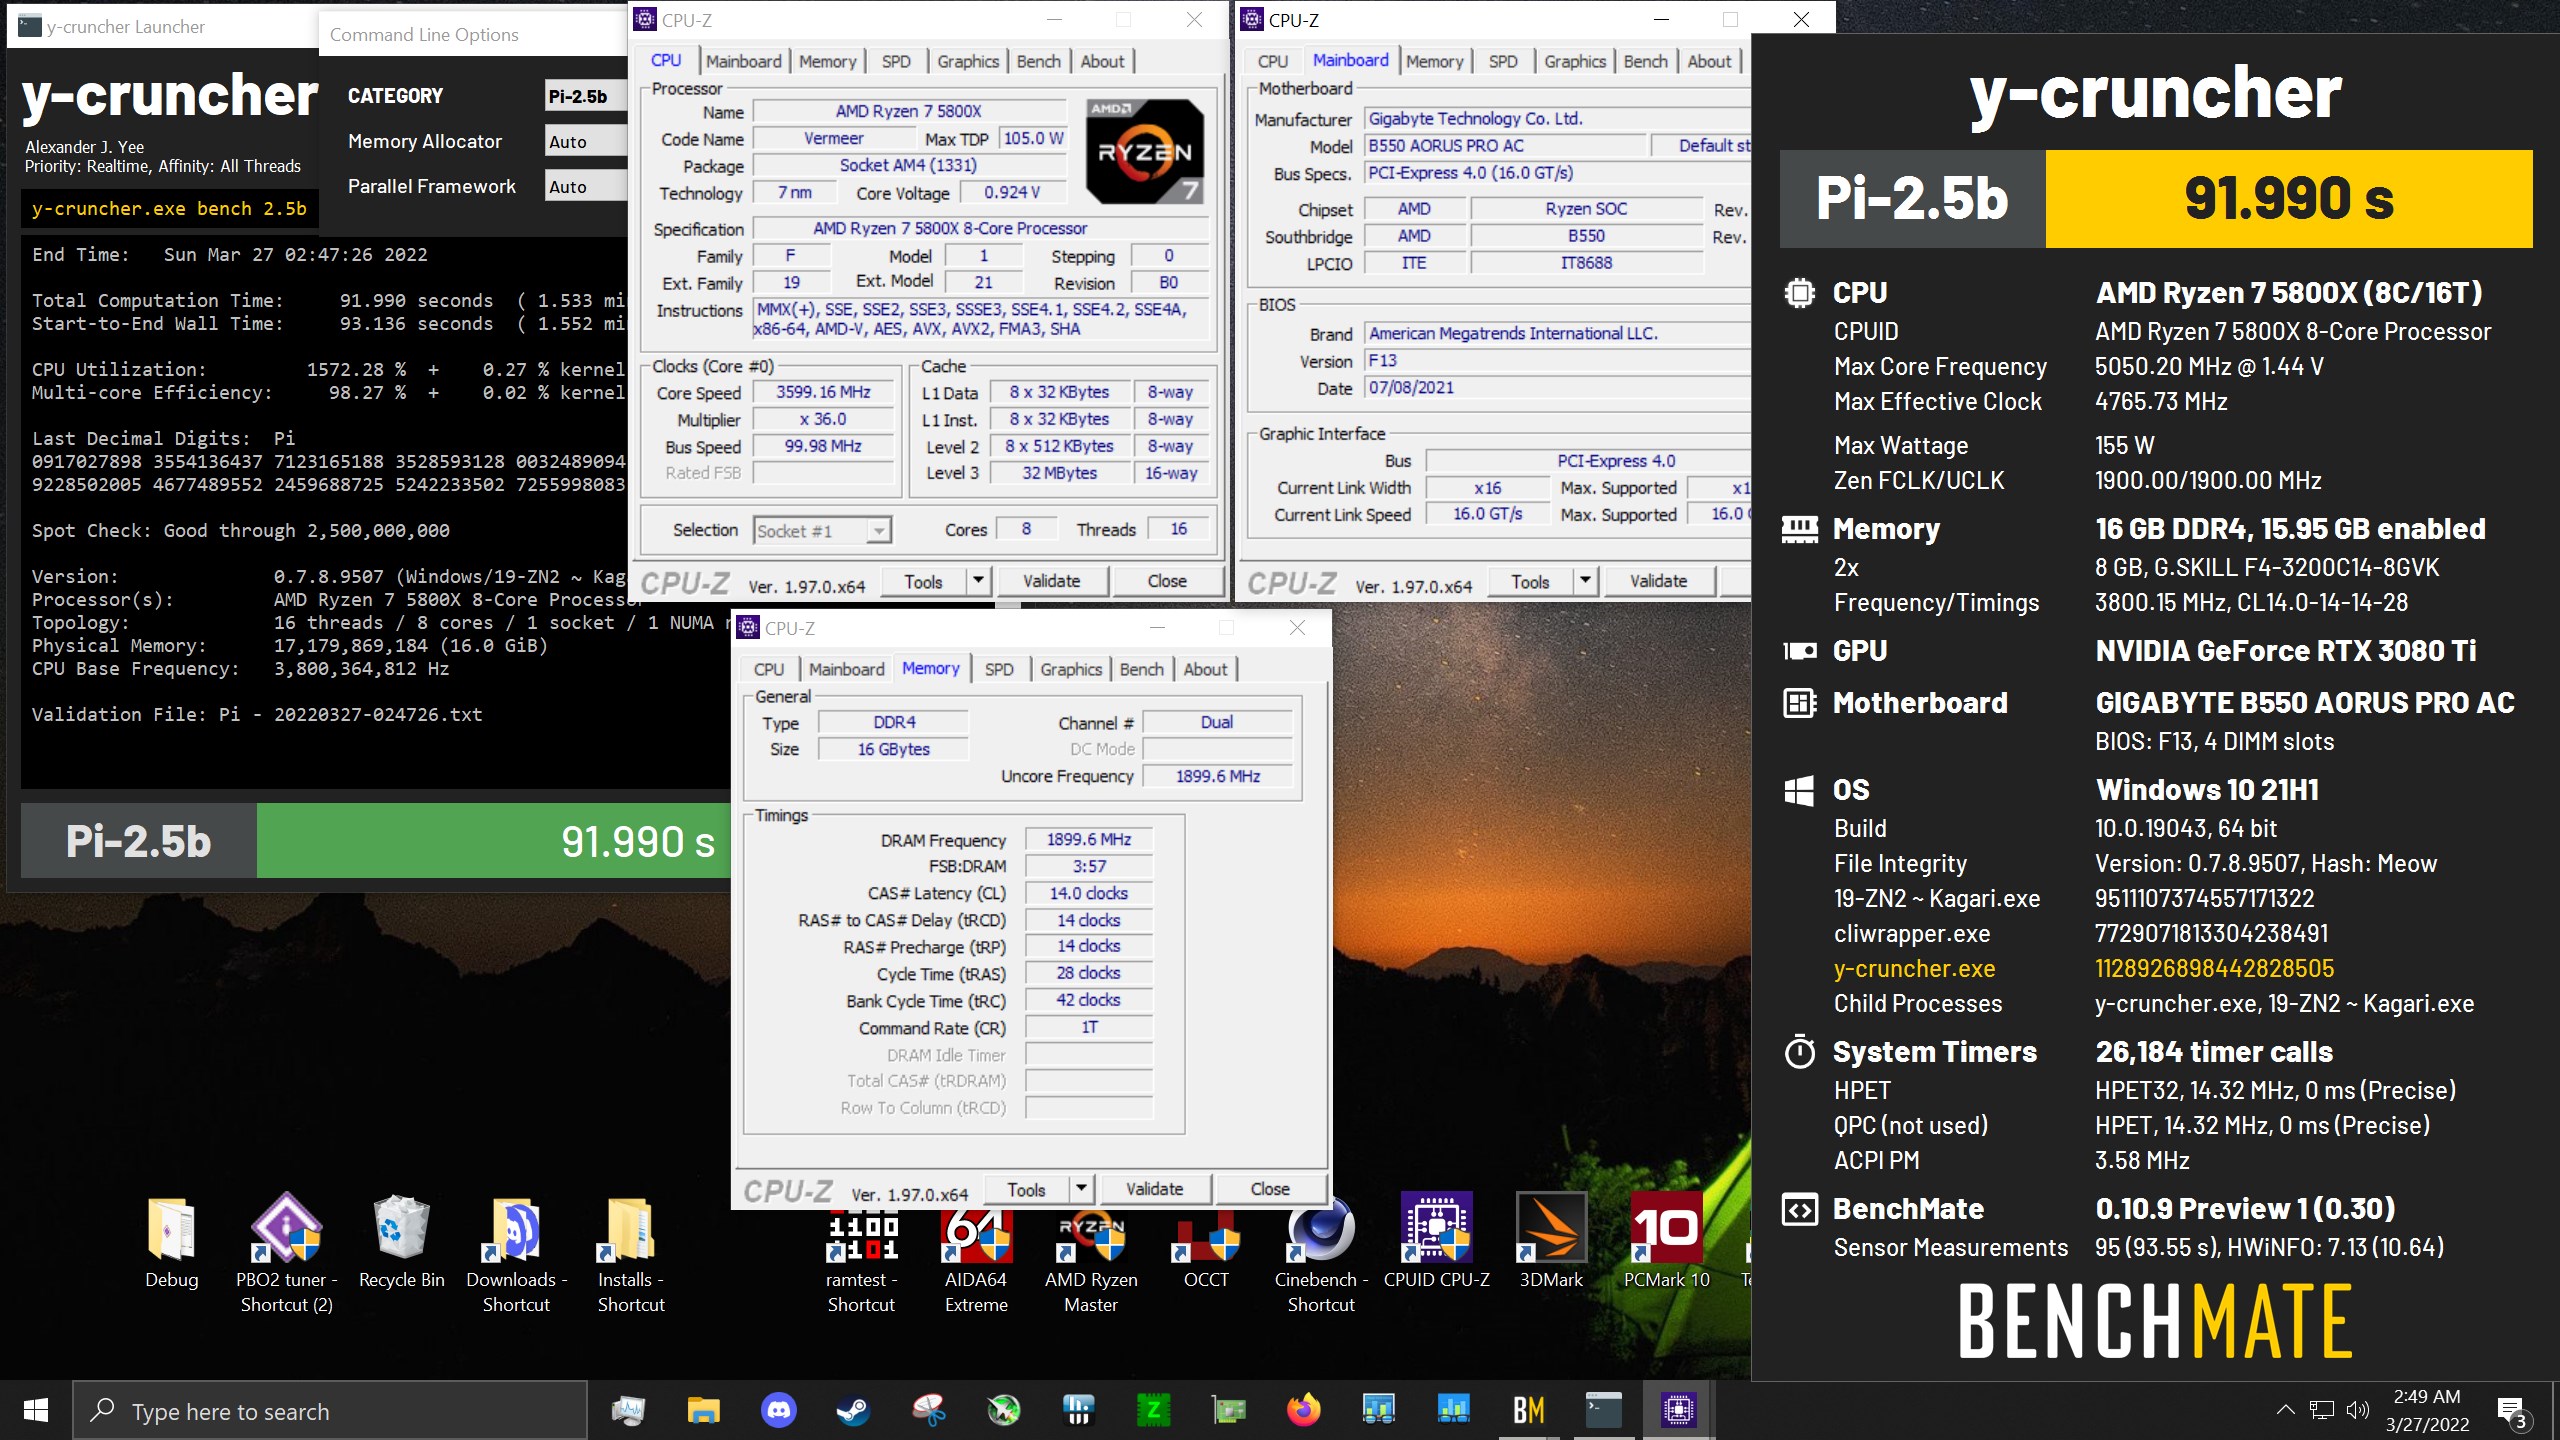The height and width of the screenshot is (1440, 2560).
Task: Expand Tools dropdown arrow in Memory window
Action: (1081, 1189)
